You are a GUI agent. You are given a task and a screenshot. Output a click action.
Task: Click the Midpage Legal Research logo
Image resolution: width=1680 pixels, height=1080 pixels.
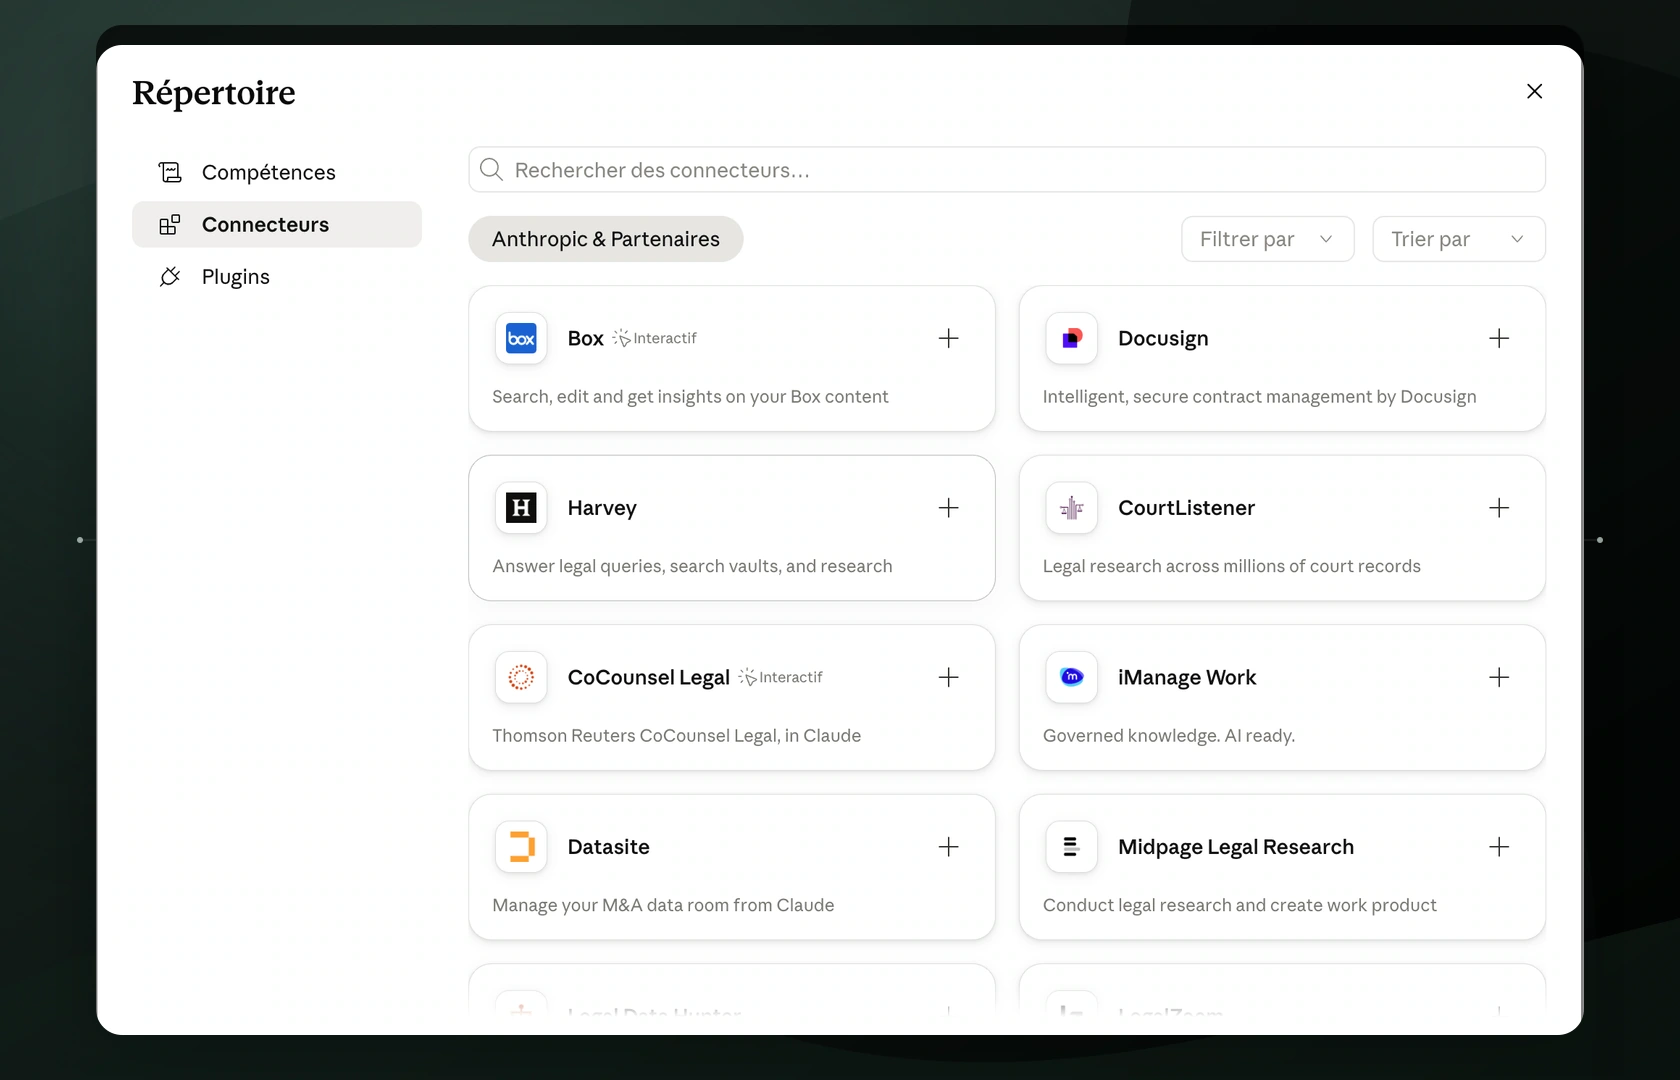(x=1072, y=847)
